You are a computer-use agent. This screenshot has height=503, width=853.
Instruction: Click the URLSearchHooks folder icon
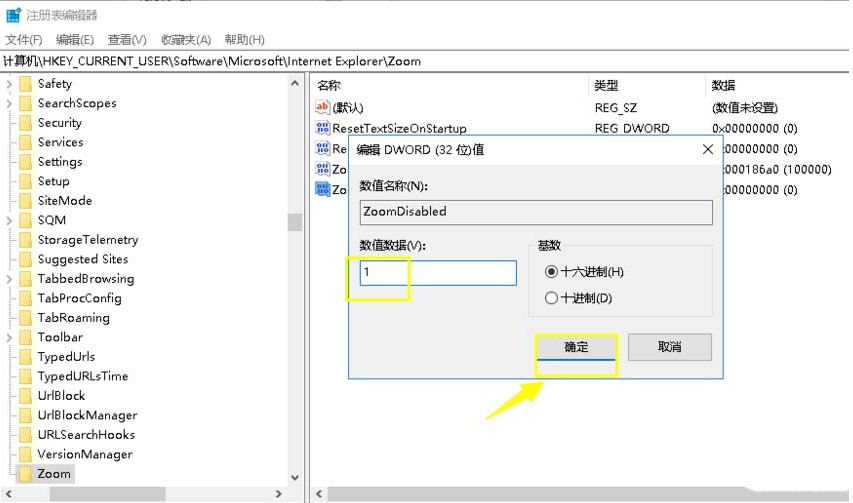click(25, 435)
